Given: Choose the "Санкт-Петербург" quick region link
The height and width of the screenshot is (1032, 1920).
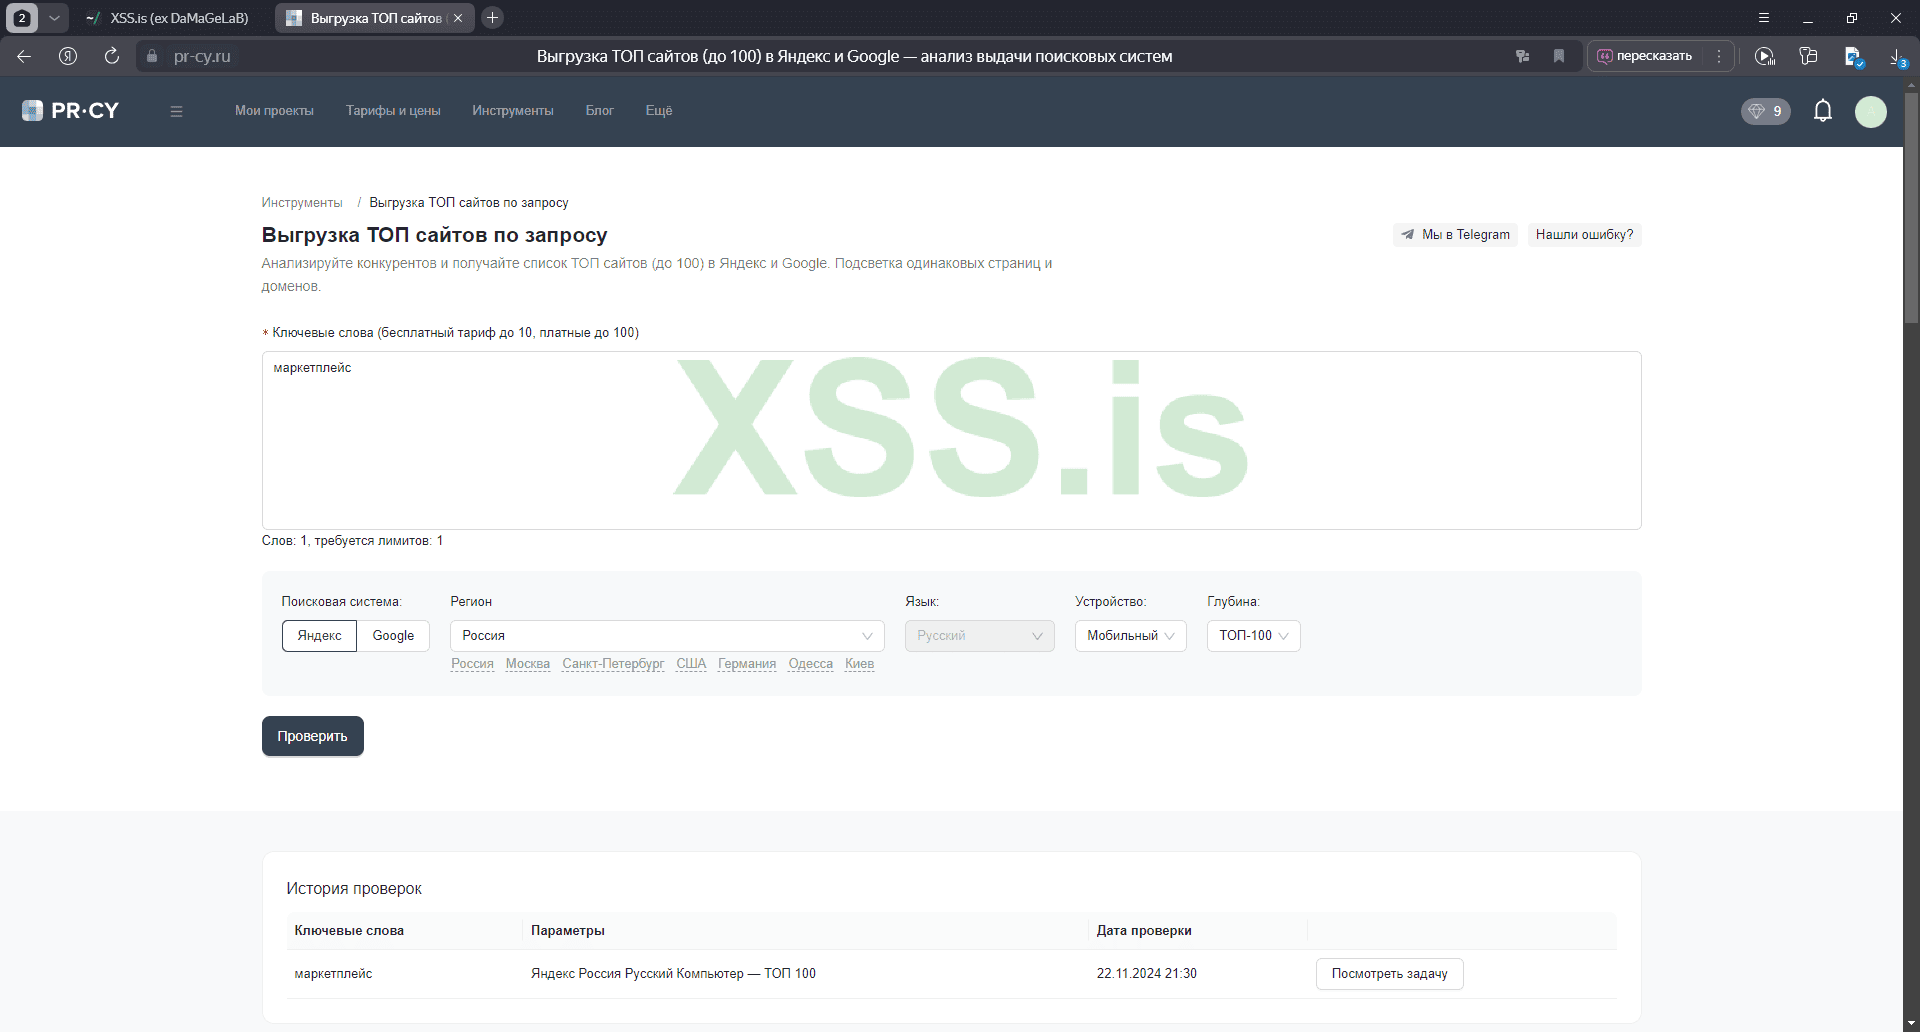Looking at the screenshot, I should coord(613,664).
